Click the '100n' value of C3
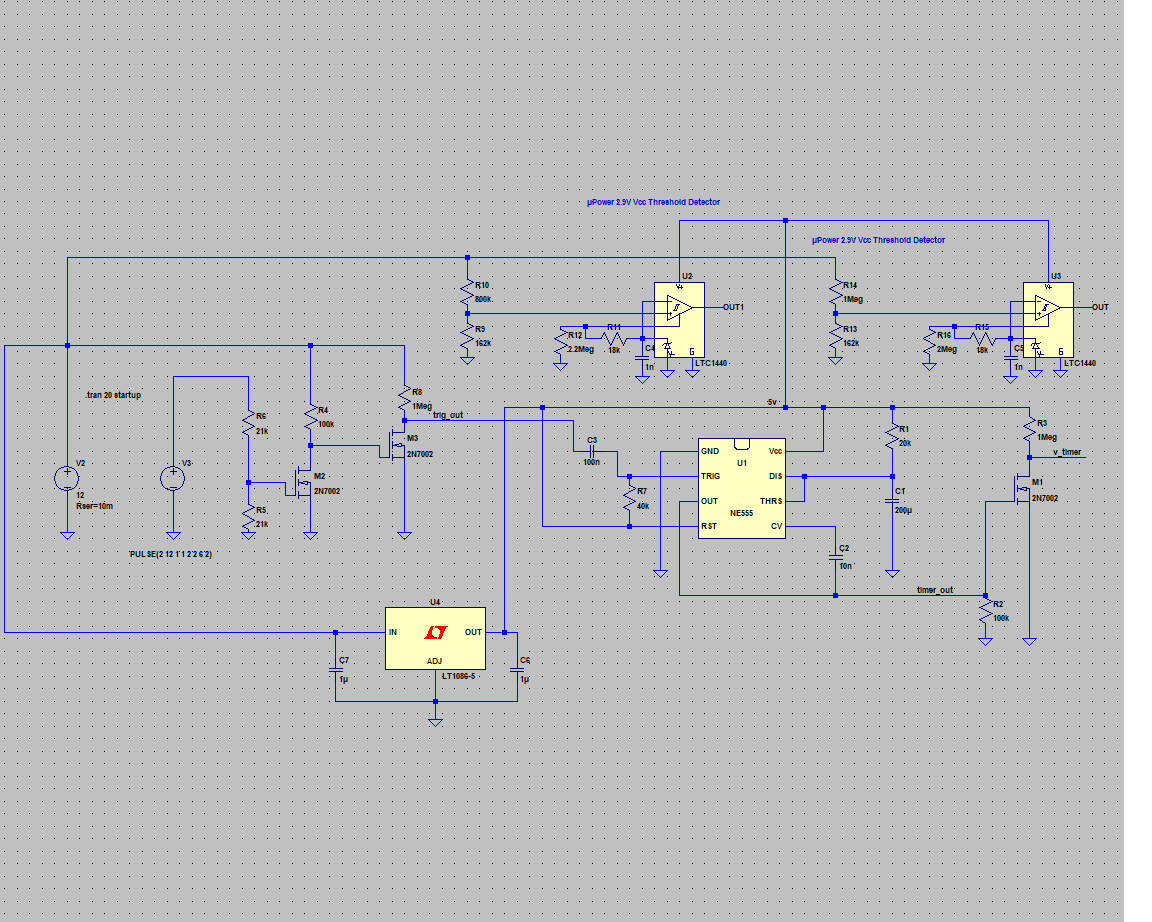This screenshot has height=922, width=1152. coord(591,462)
